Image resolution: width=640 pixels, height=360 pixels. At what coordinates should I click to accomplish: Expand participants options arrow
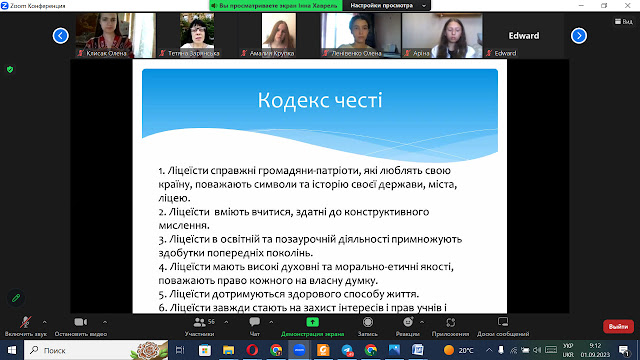pos(226,322)
